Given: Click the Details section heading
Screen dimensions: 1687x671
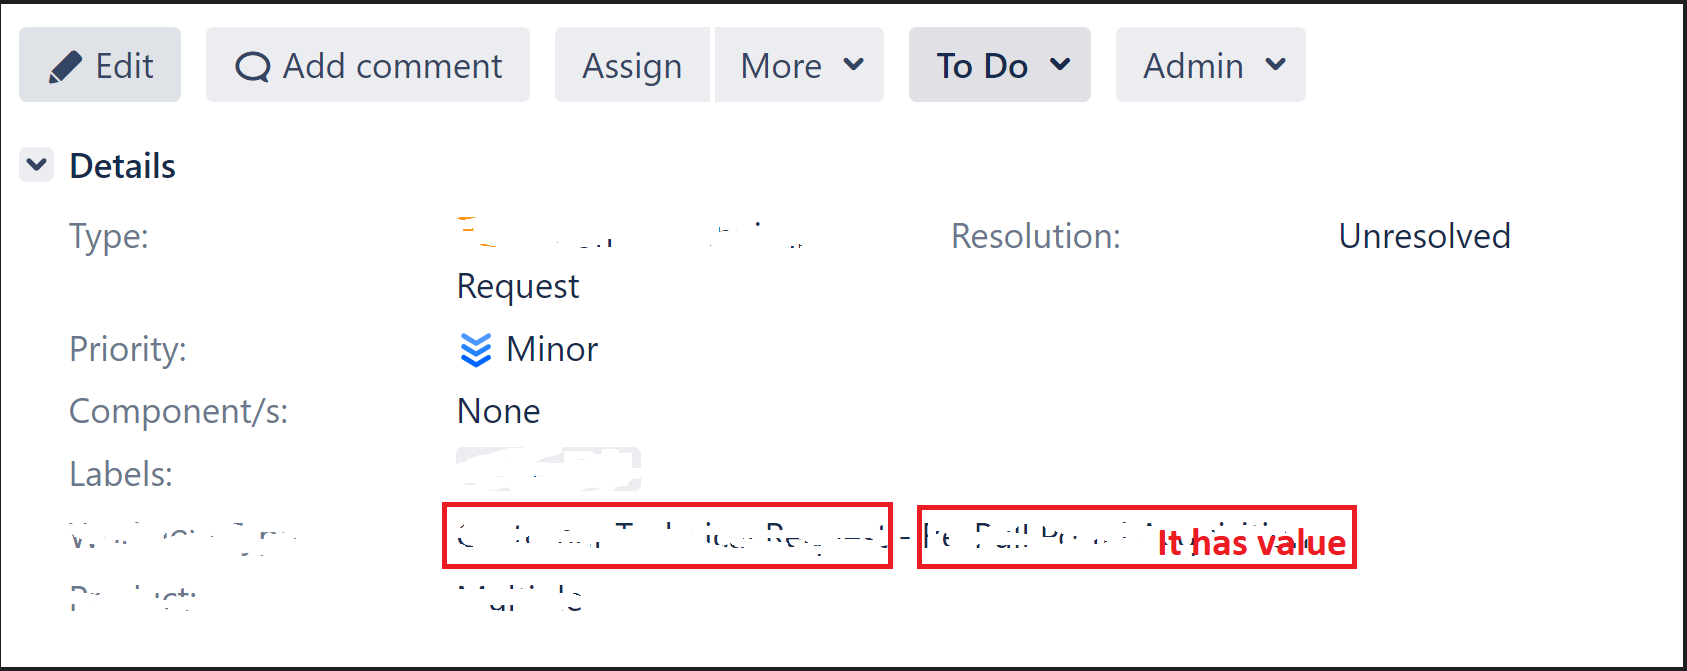Looking at the screenshot, I should (122, 166).
